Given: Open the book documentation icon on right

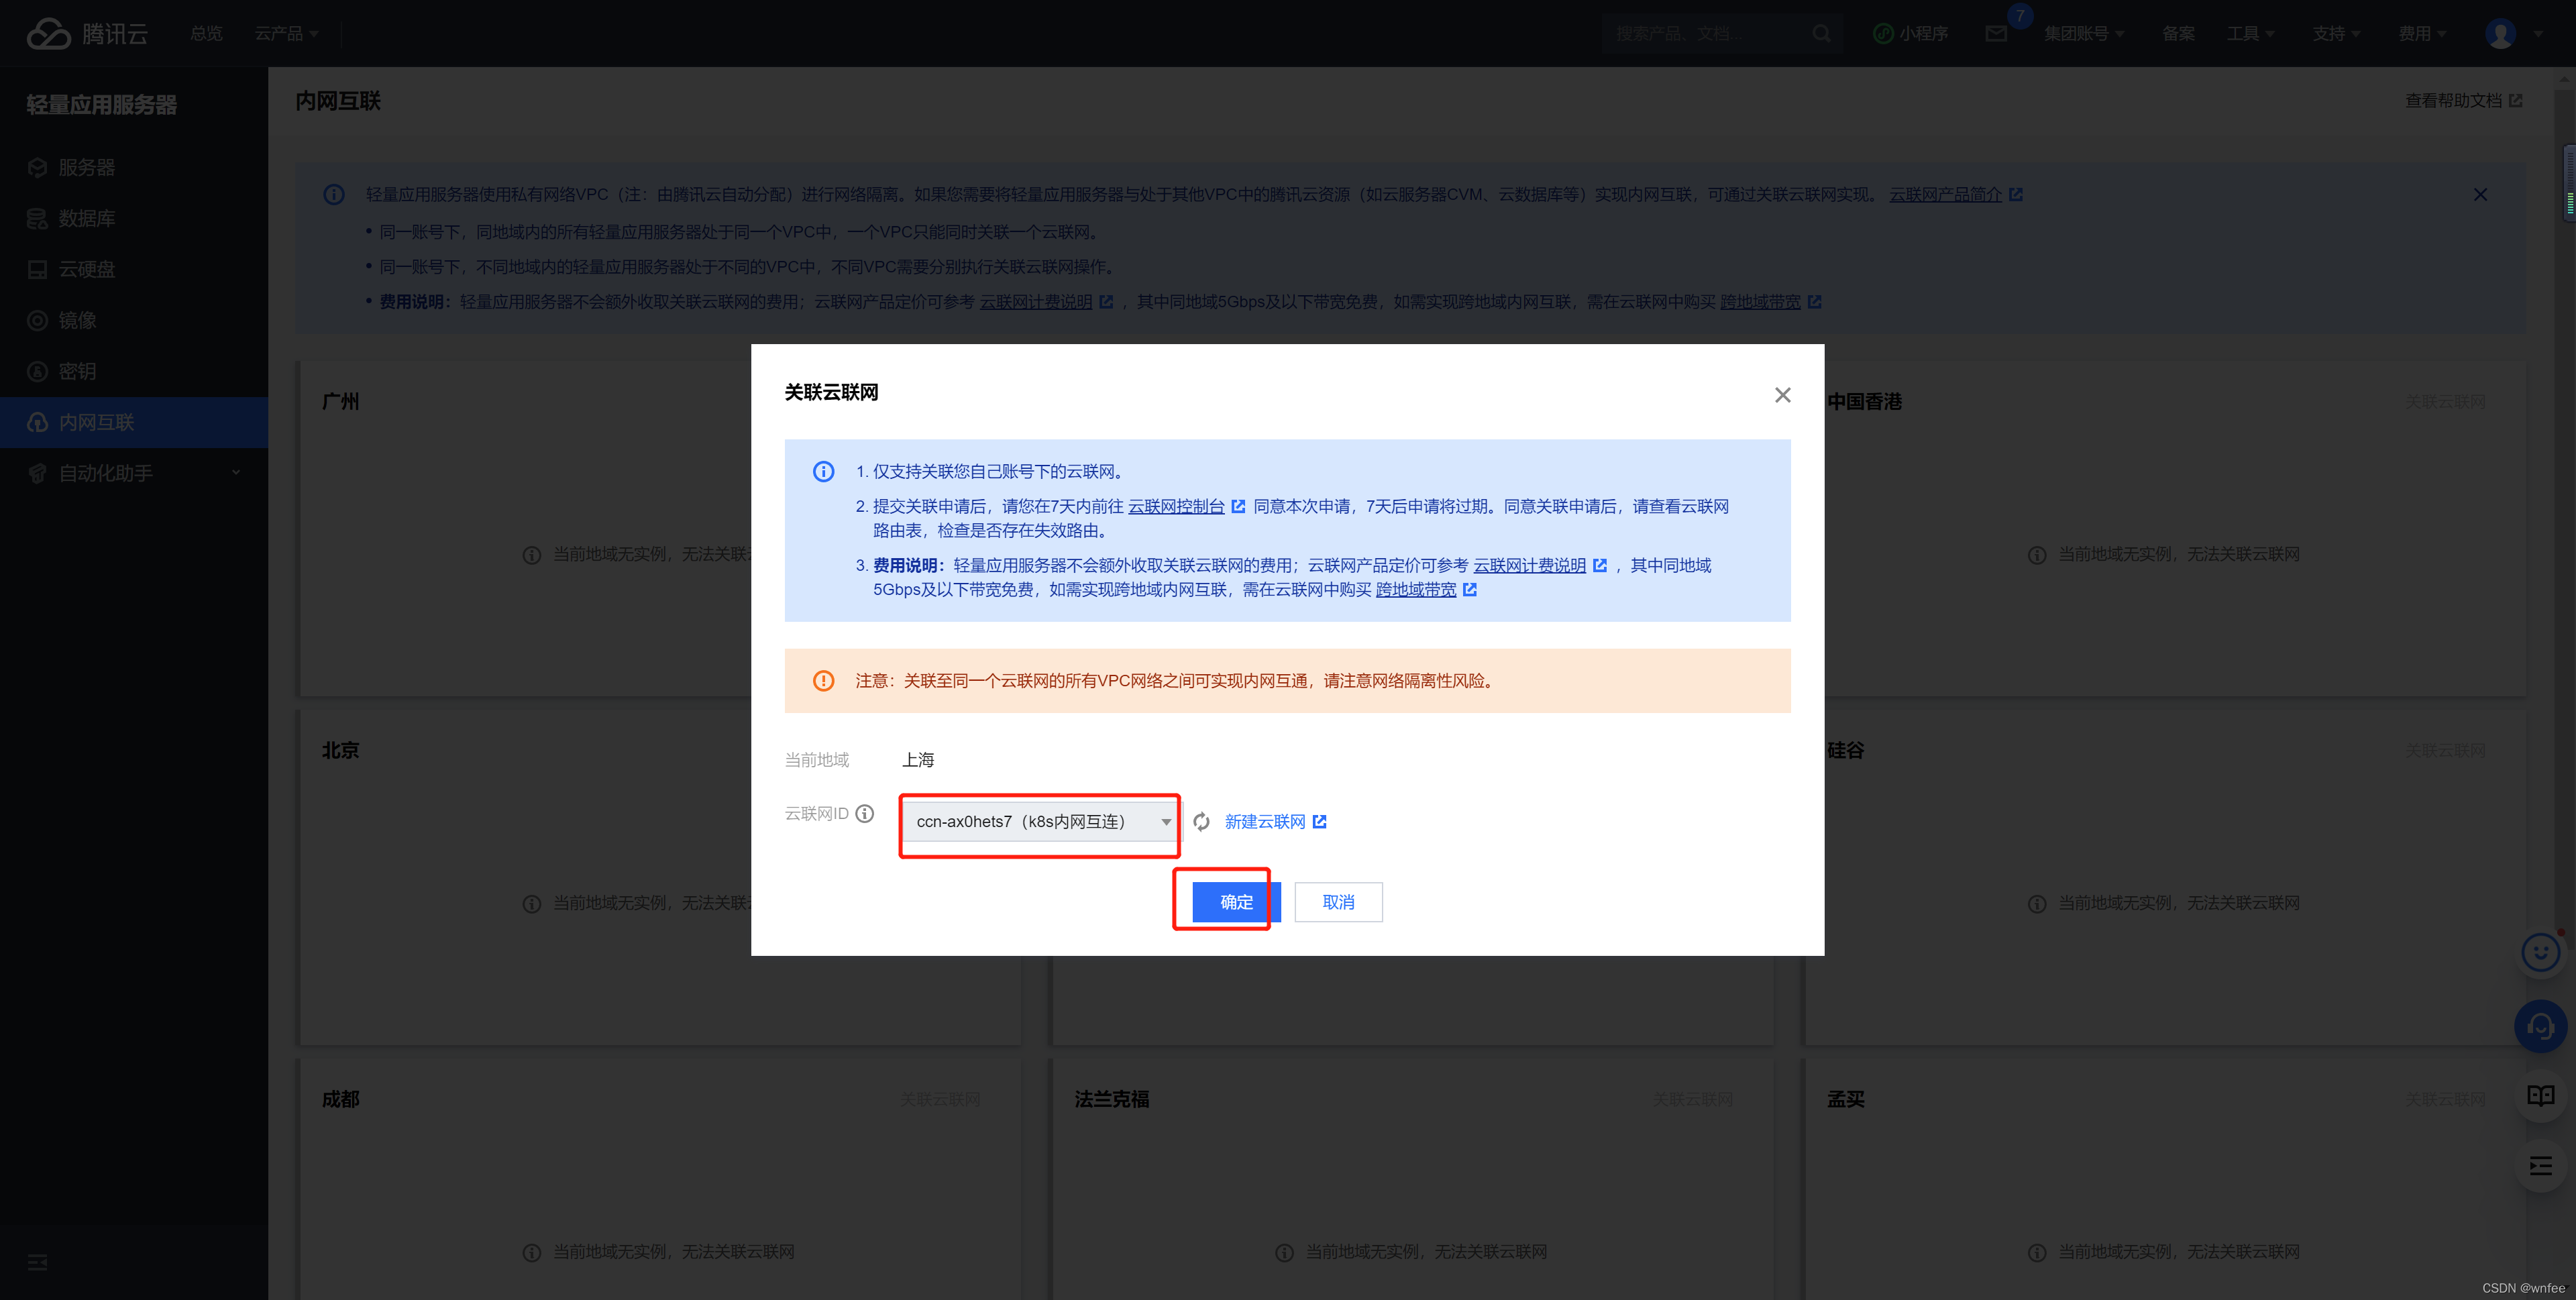Looking at the screenshot, I should (2540, 1095).
